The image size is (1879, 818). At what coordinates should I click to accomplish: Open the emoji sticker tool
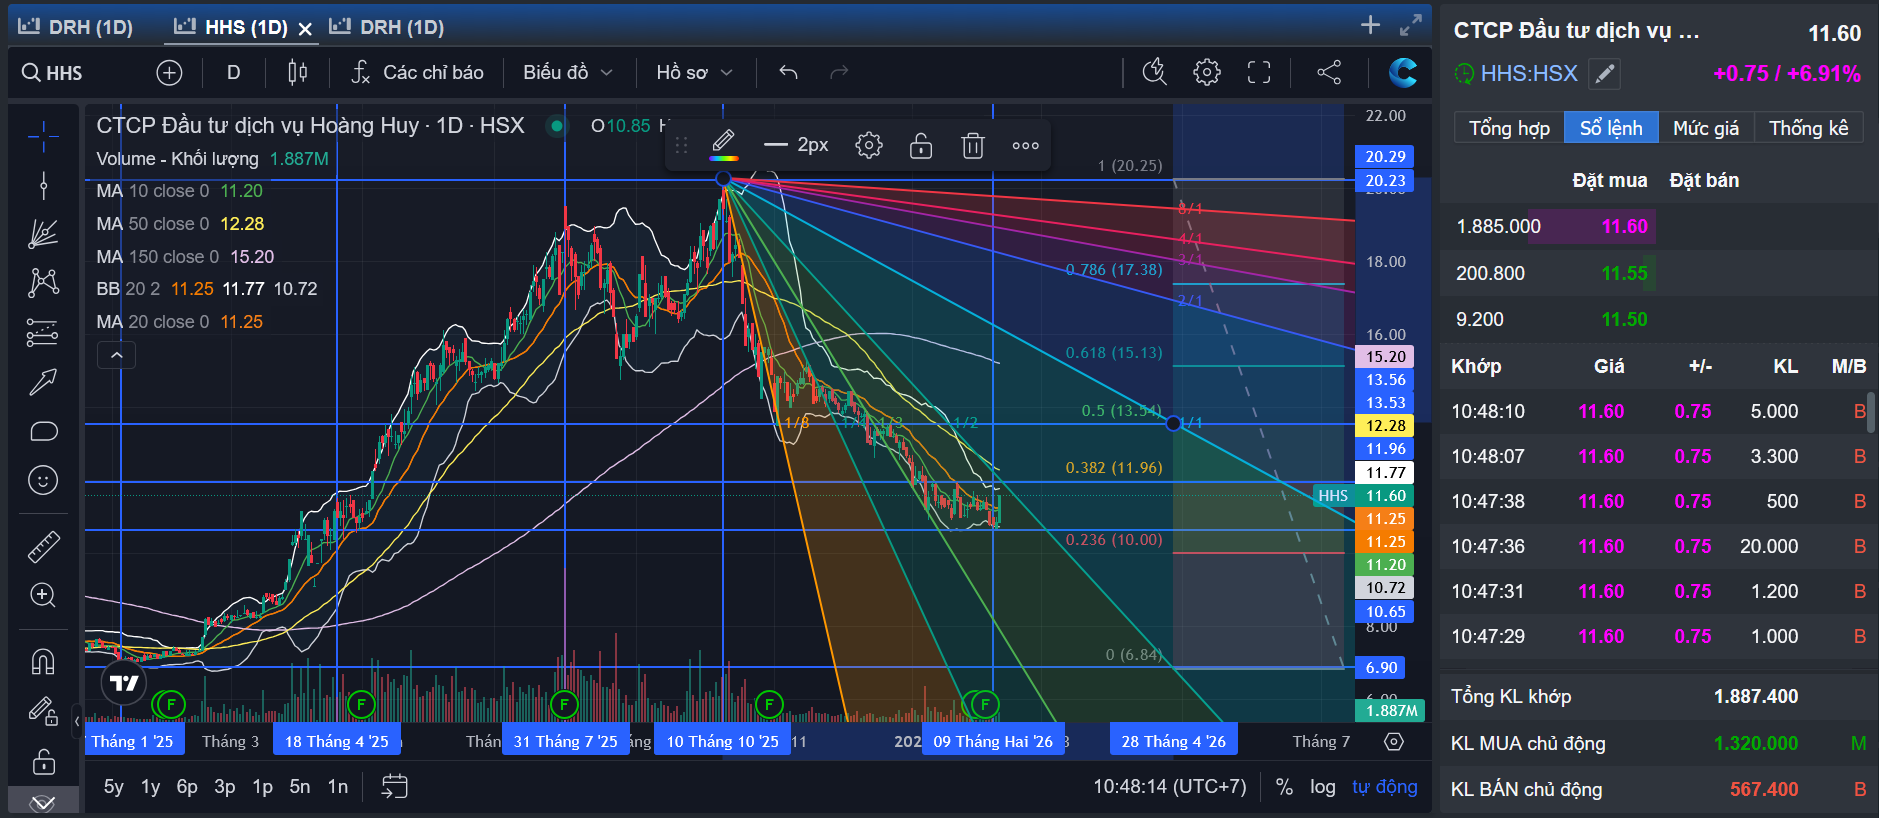43,480
